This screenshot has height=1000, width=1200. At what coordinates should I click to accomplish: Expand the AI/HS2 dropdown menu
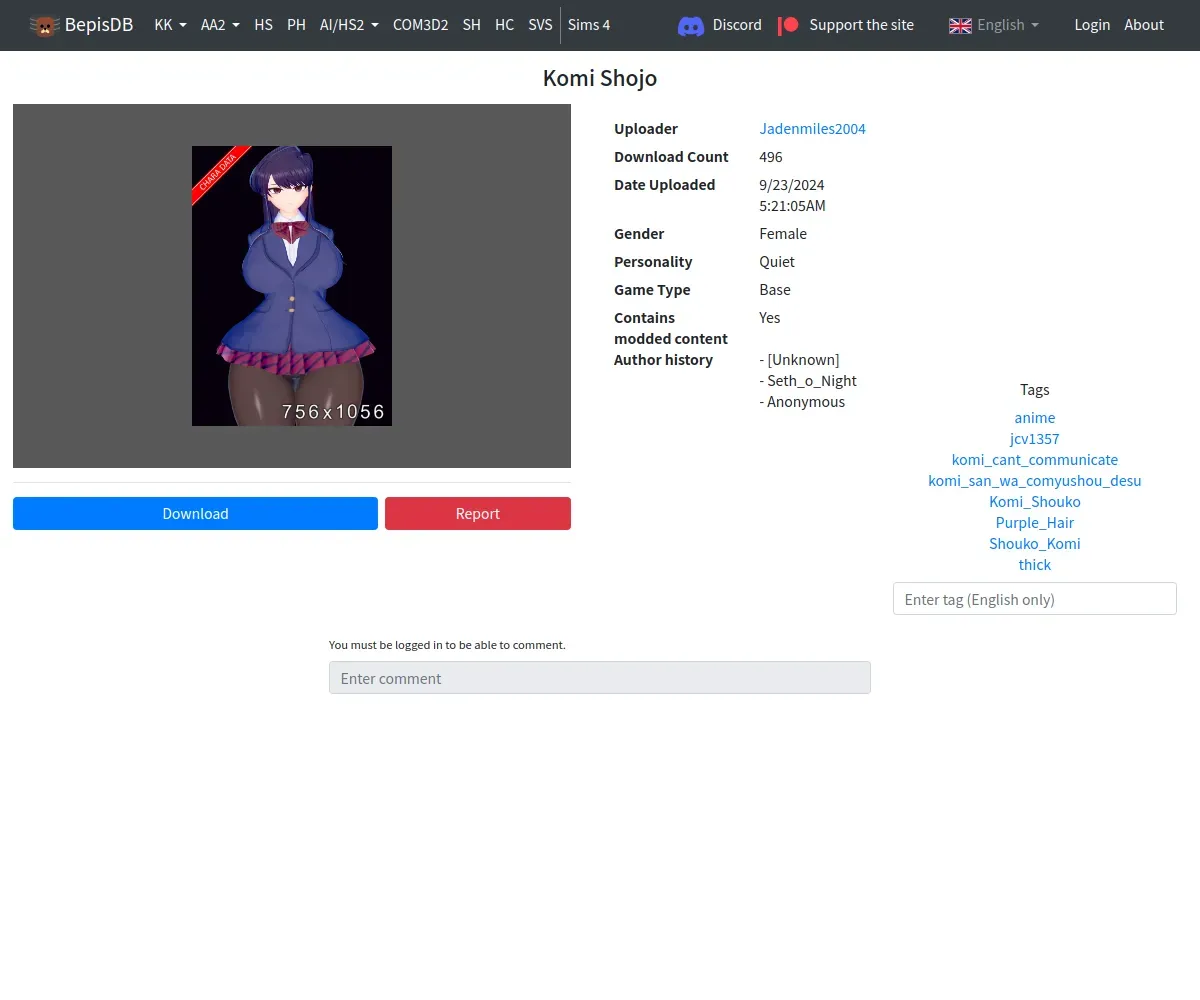click(x=349, y=25)
